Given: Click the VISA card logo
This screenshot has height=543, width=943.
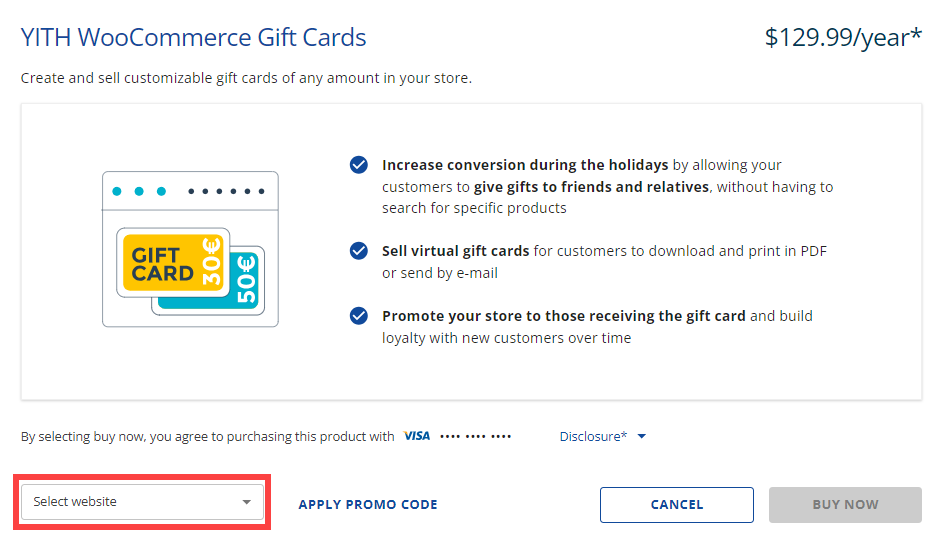Looking at the screenshot, I should coord(417,436).
